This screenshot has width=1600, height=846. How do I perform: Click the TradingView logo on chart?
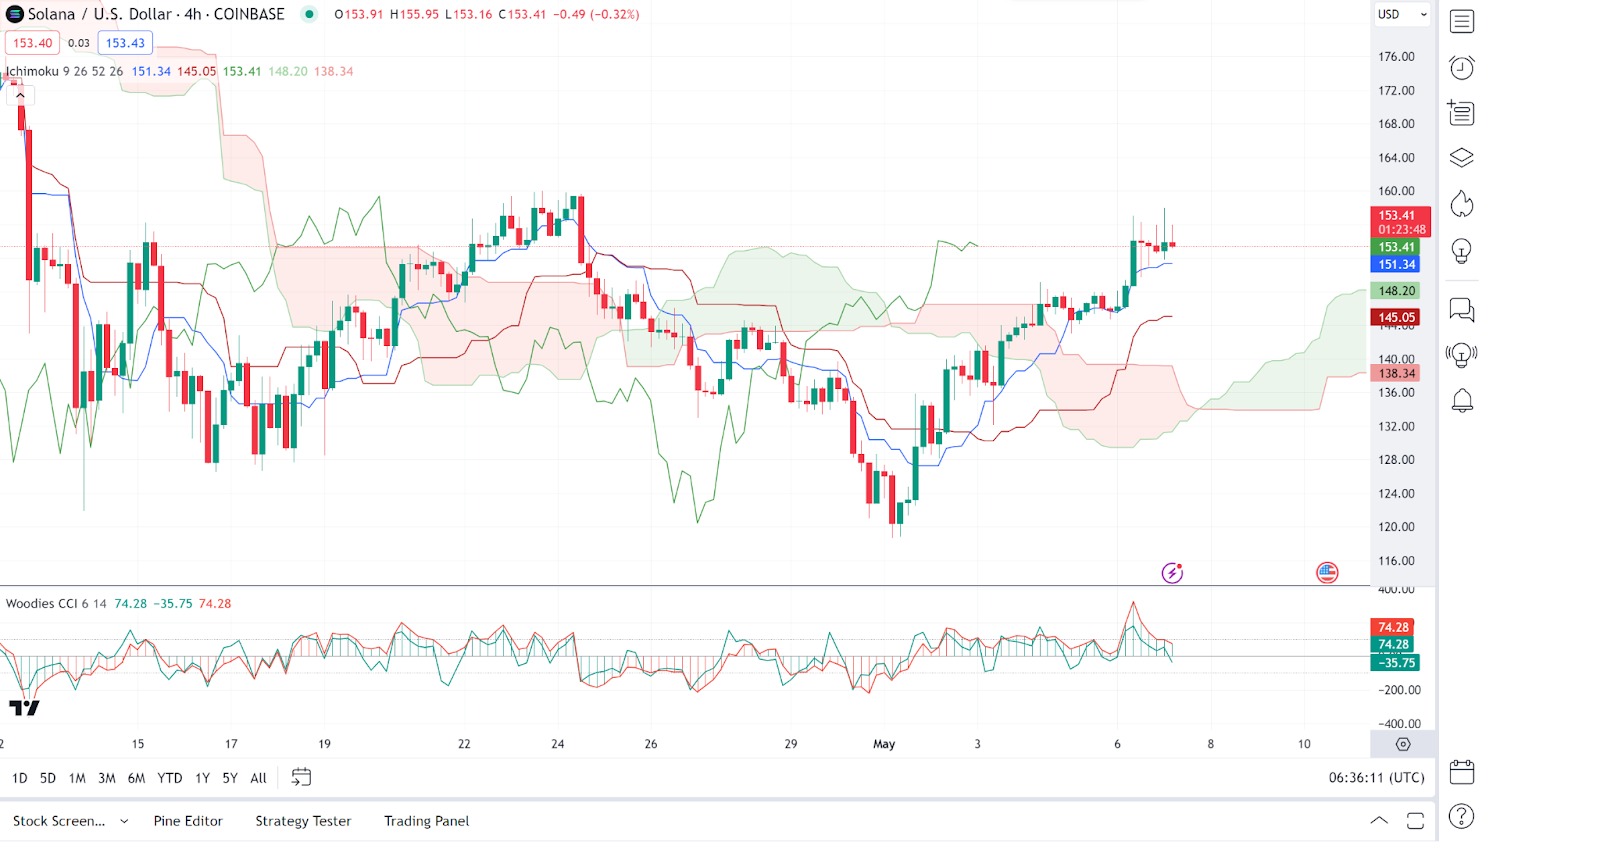pos(24,708)
